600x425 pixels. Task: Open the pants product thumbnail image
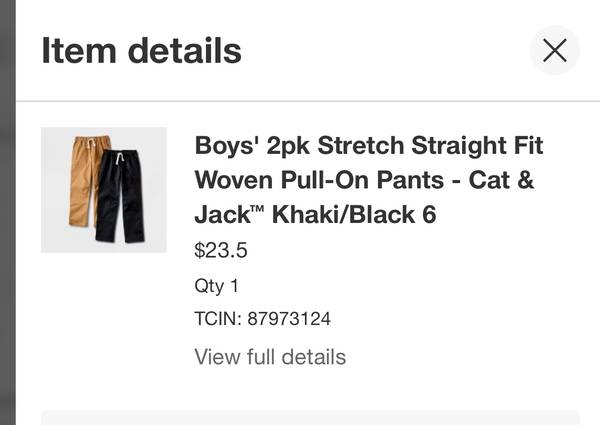point(104,190)
